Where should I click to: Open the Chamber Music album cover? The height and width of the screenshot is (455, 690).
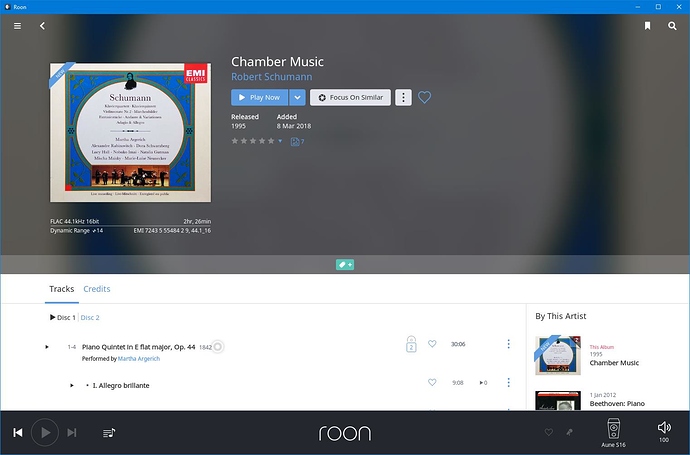pos(130,132)
